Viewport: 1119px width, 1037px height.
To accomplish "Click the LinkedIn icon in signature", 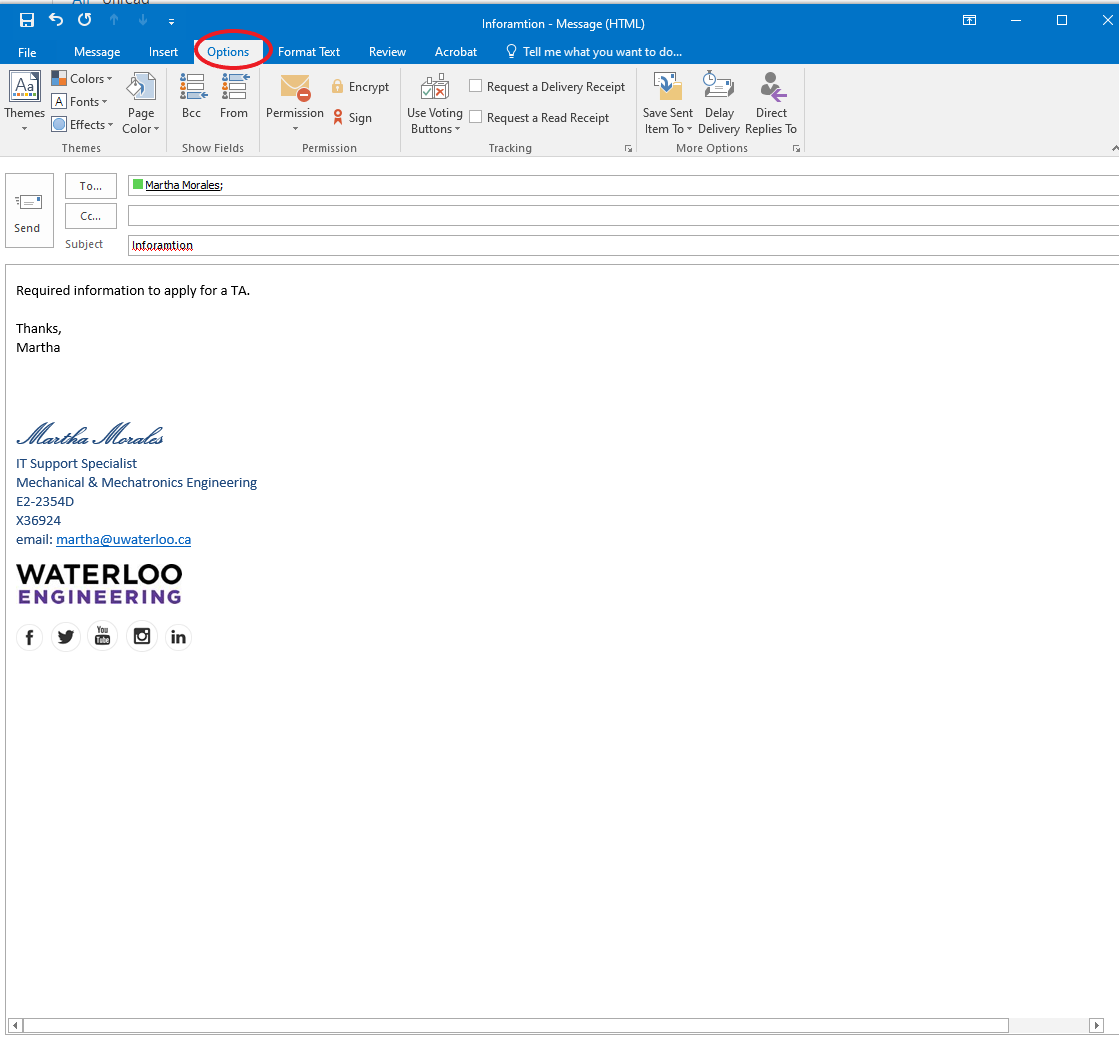I will point(178,637).
